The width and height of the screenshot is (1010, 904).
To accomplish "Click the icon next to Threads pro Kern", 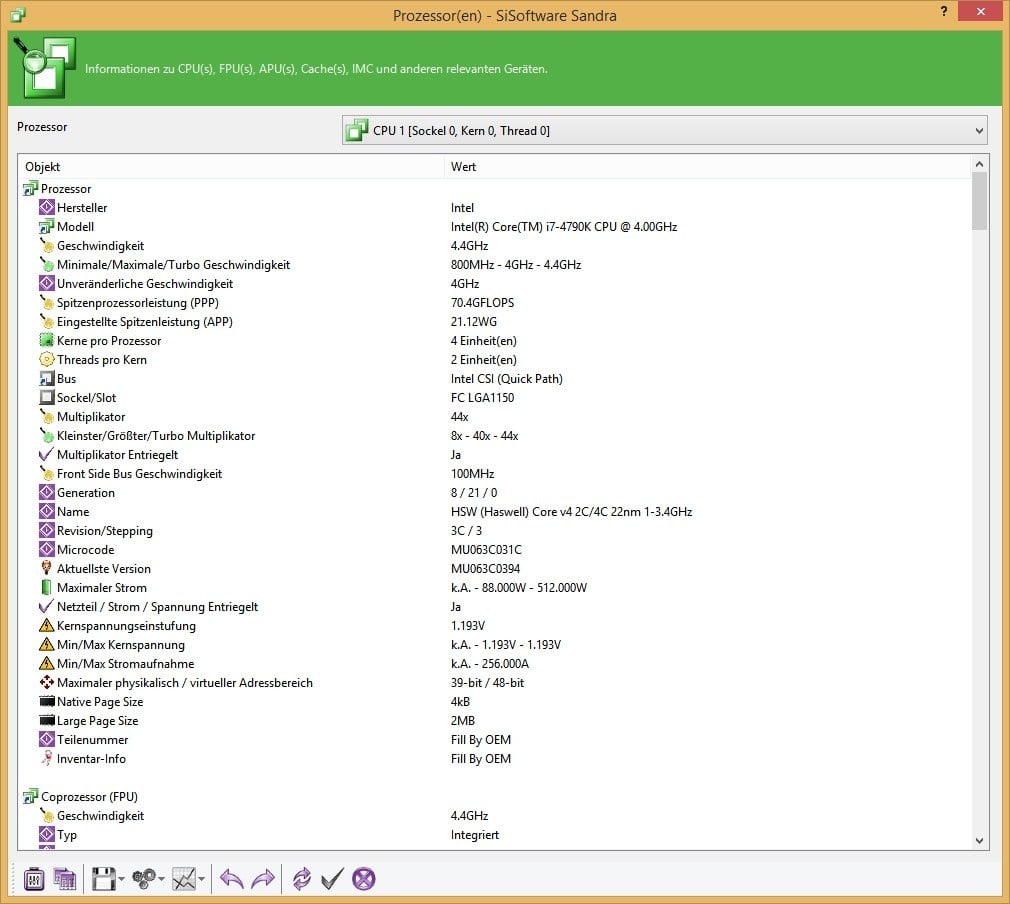I will click(x=46, y=360).
